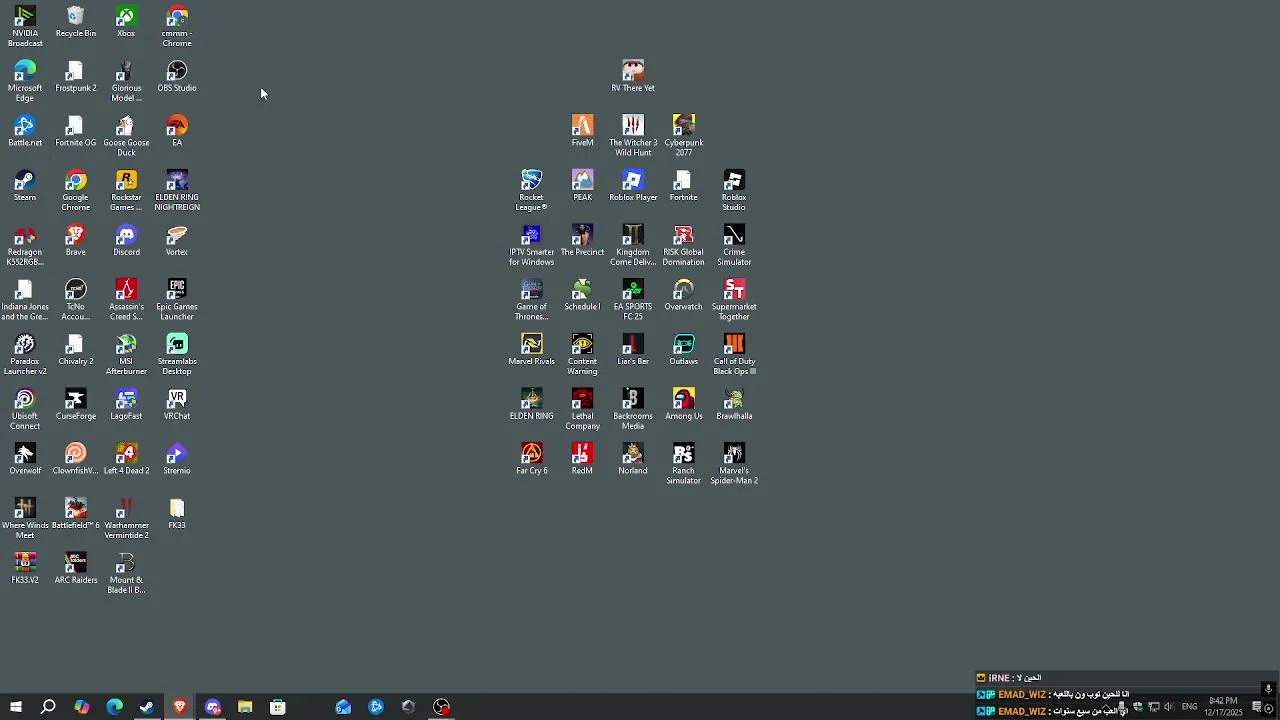Select the Marvel's Spider-Man 2 shortcut
The height and width of the screenshot is (720, 1280).
click(x=734, y=464)
